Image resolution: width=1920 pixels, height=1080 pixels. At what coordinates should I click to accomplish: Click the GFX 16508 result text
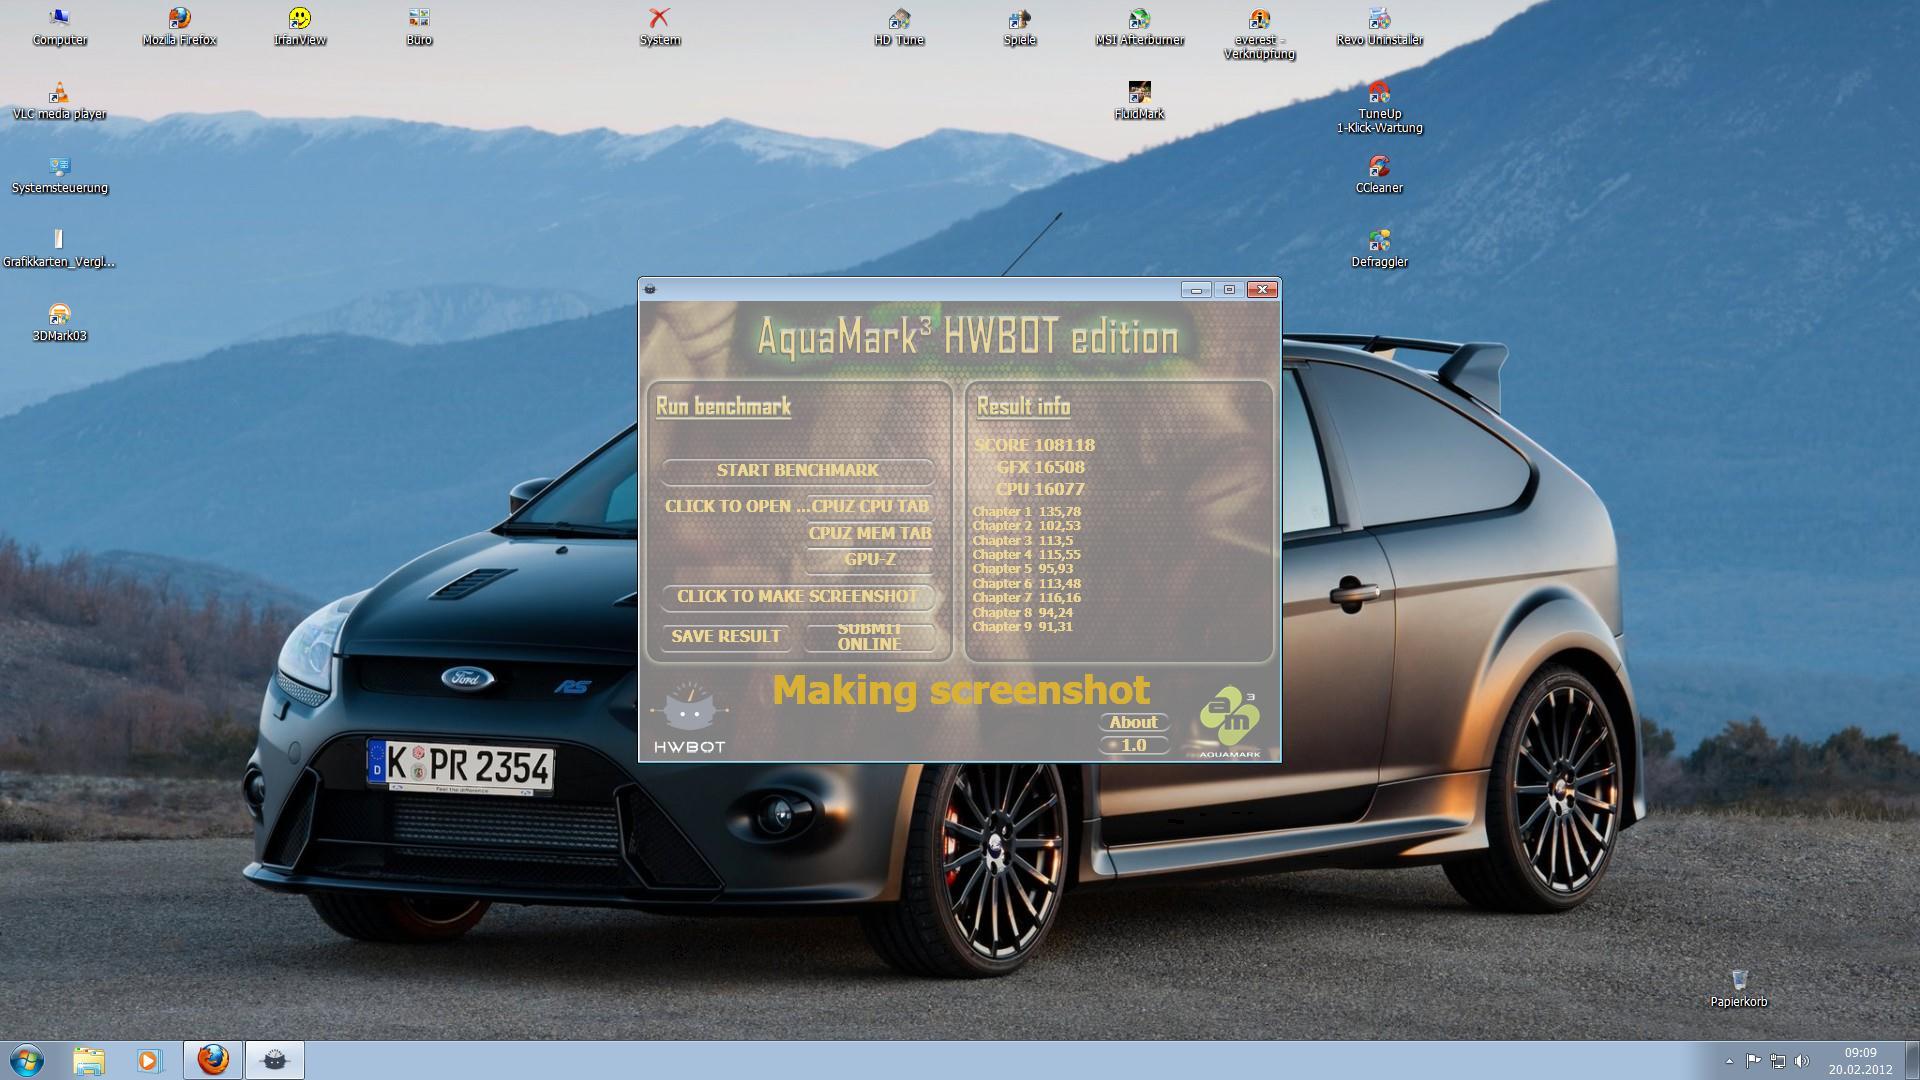tap(1040, 467)
